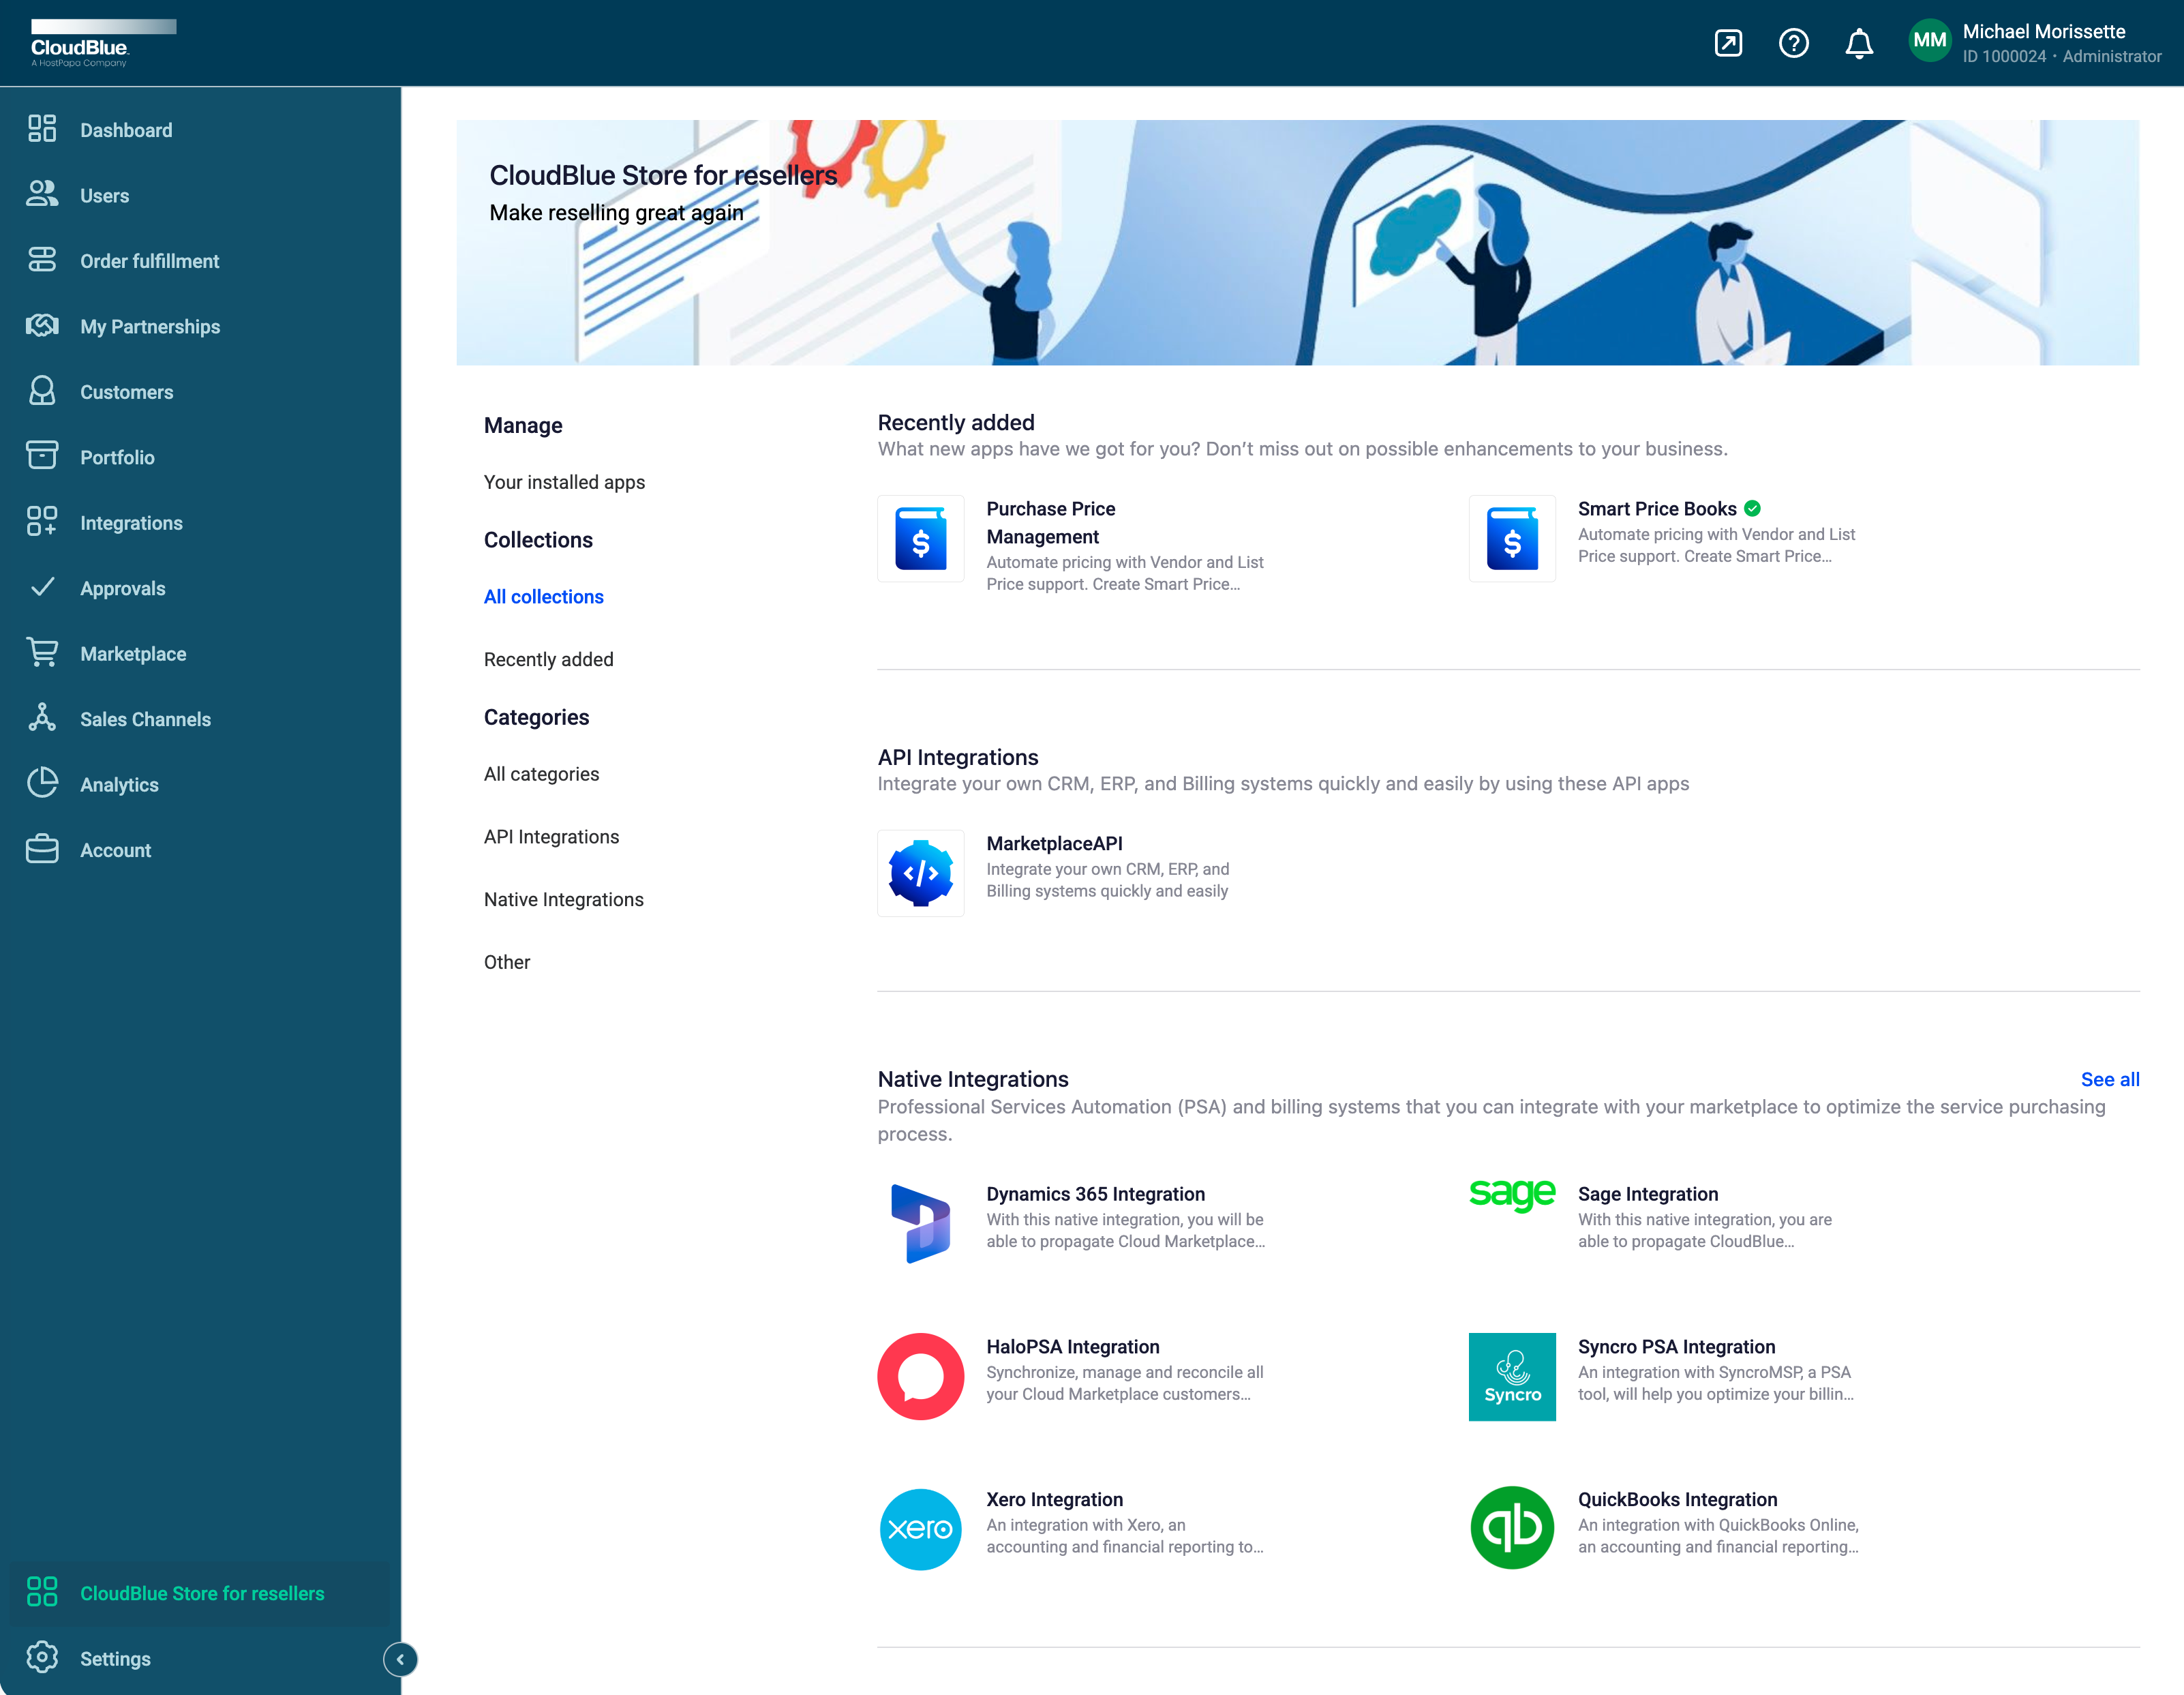Open the MarketplaceAPI app icon
The width and height of the screenshot is (2184, 1695).
(920, 873)
